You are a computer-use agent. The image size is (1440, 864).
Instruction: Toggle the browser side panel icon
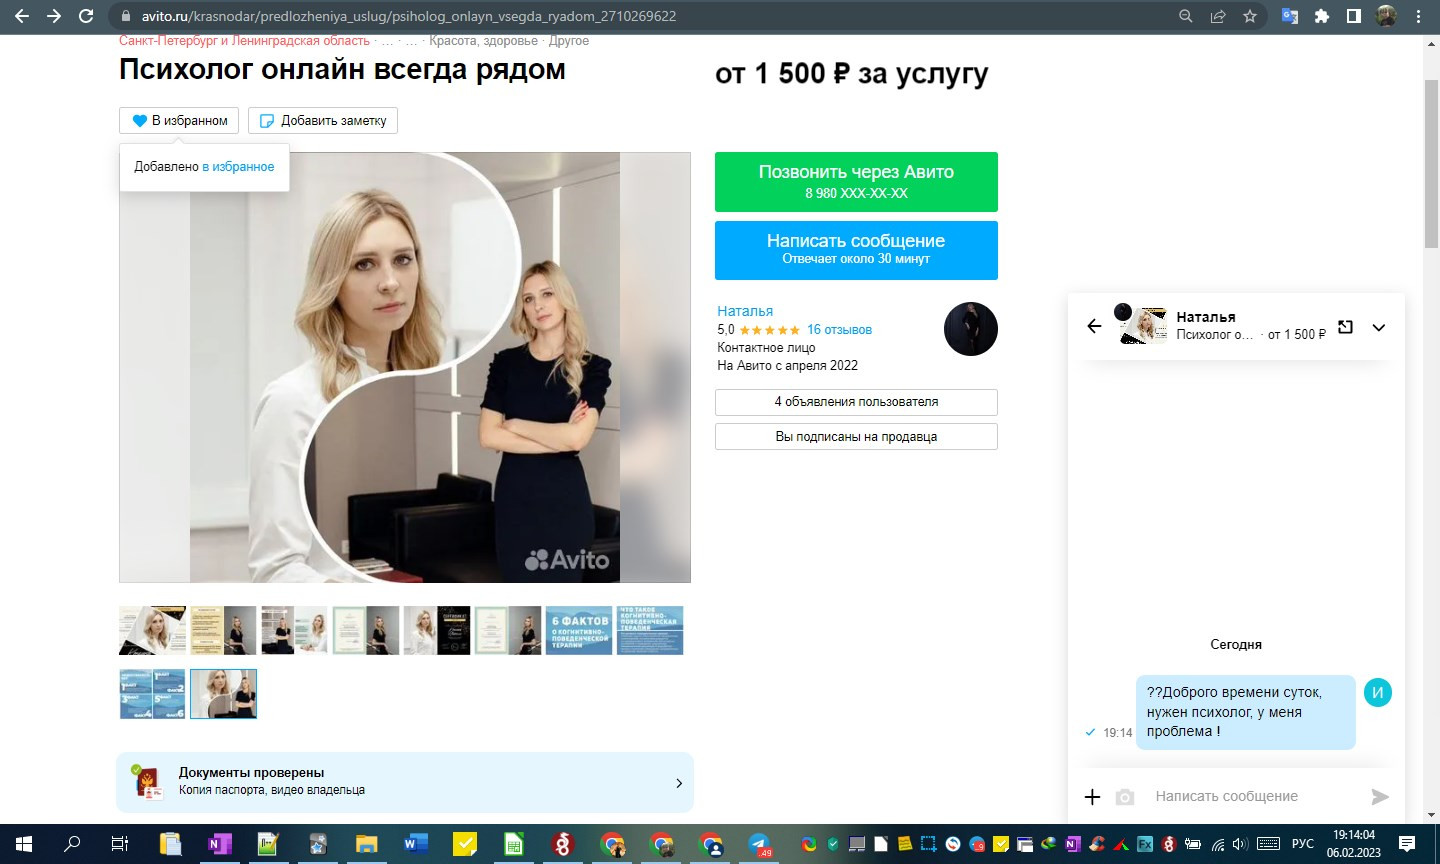[1354, 16]
